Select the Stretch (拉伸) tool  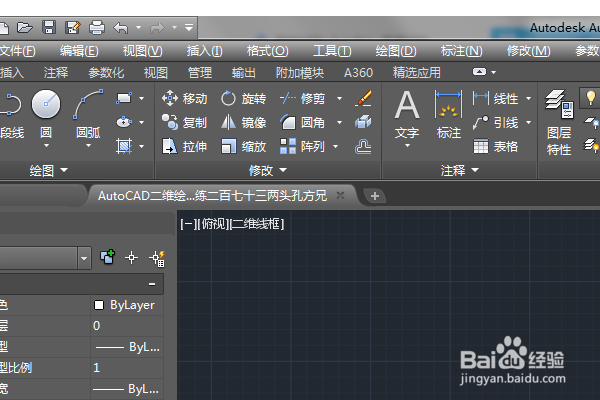(x=184, y=146)
